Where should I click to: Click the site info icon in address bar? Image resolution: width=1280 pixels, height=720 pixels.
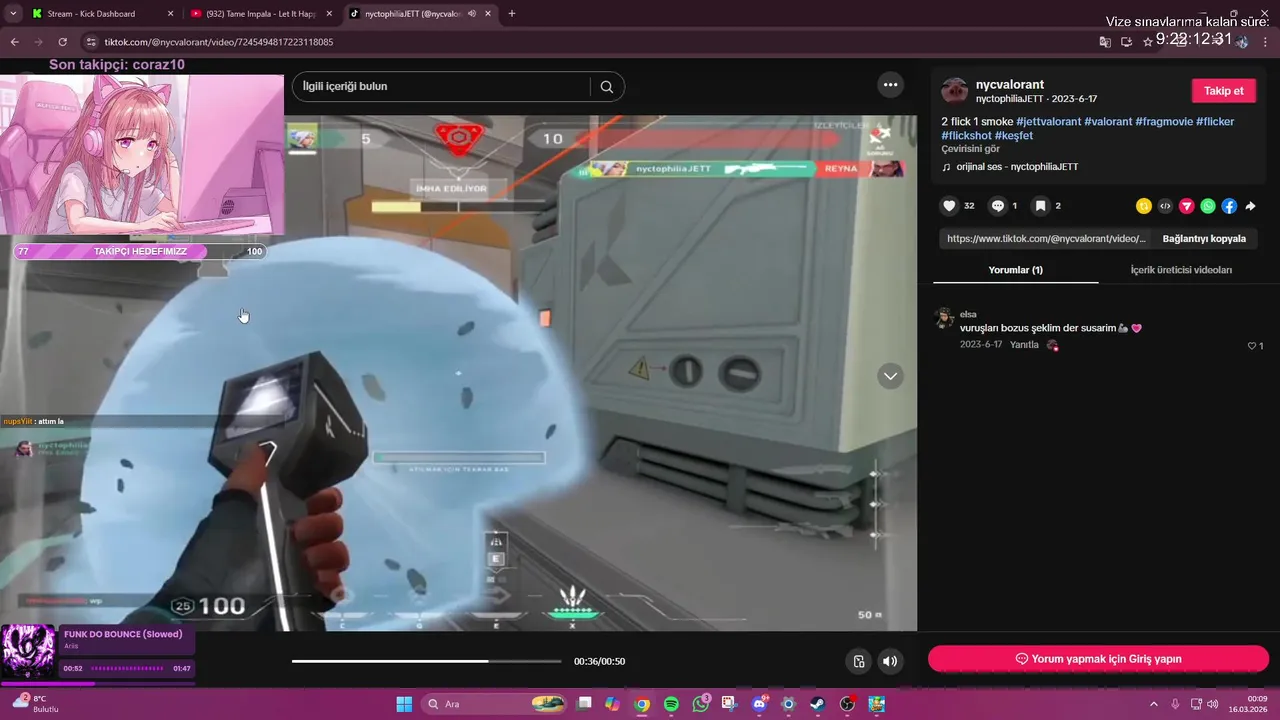pyautogui.click(x=91, y=42)
